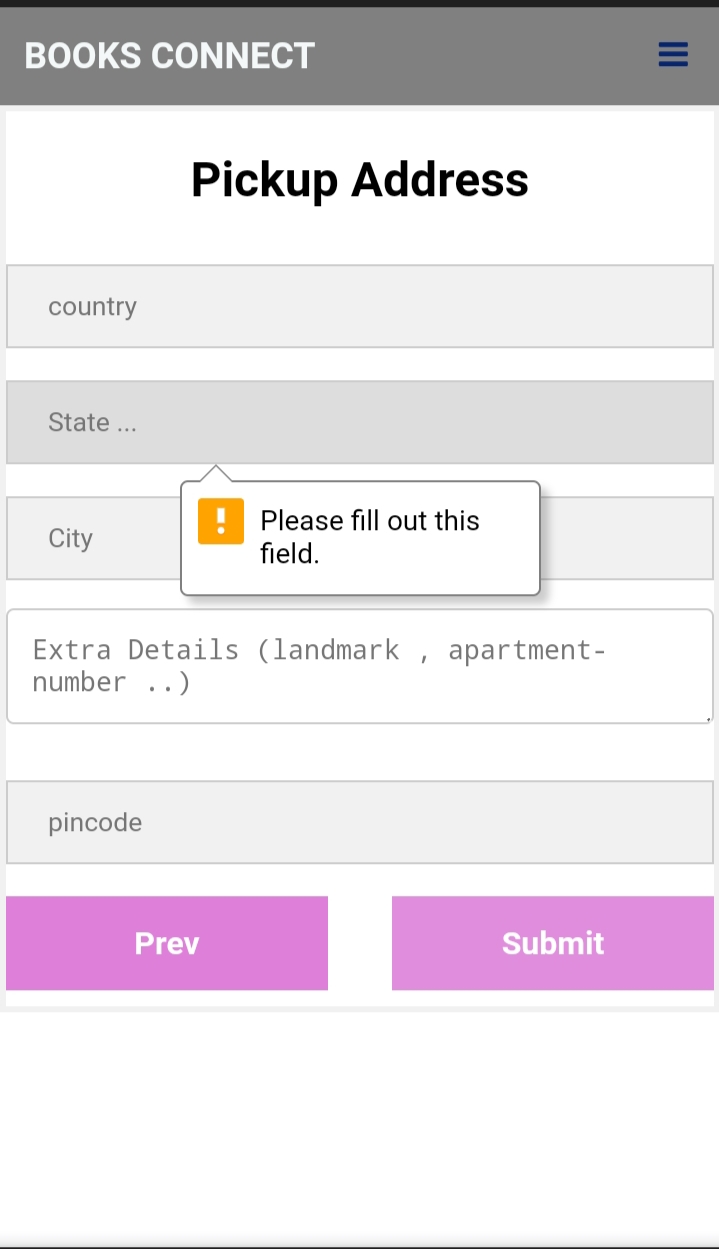719x1249 pixels.
Task: Click the pincode input field
Action: click(x=359, y=822)
